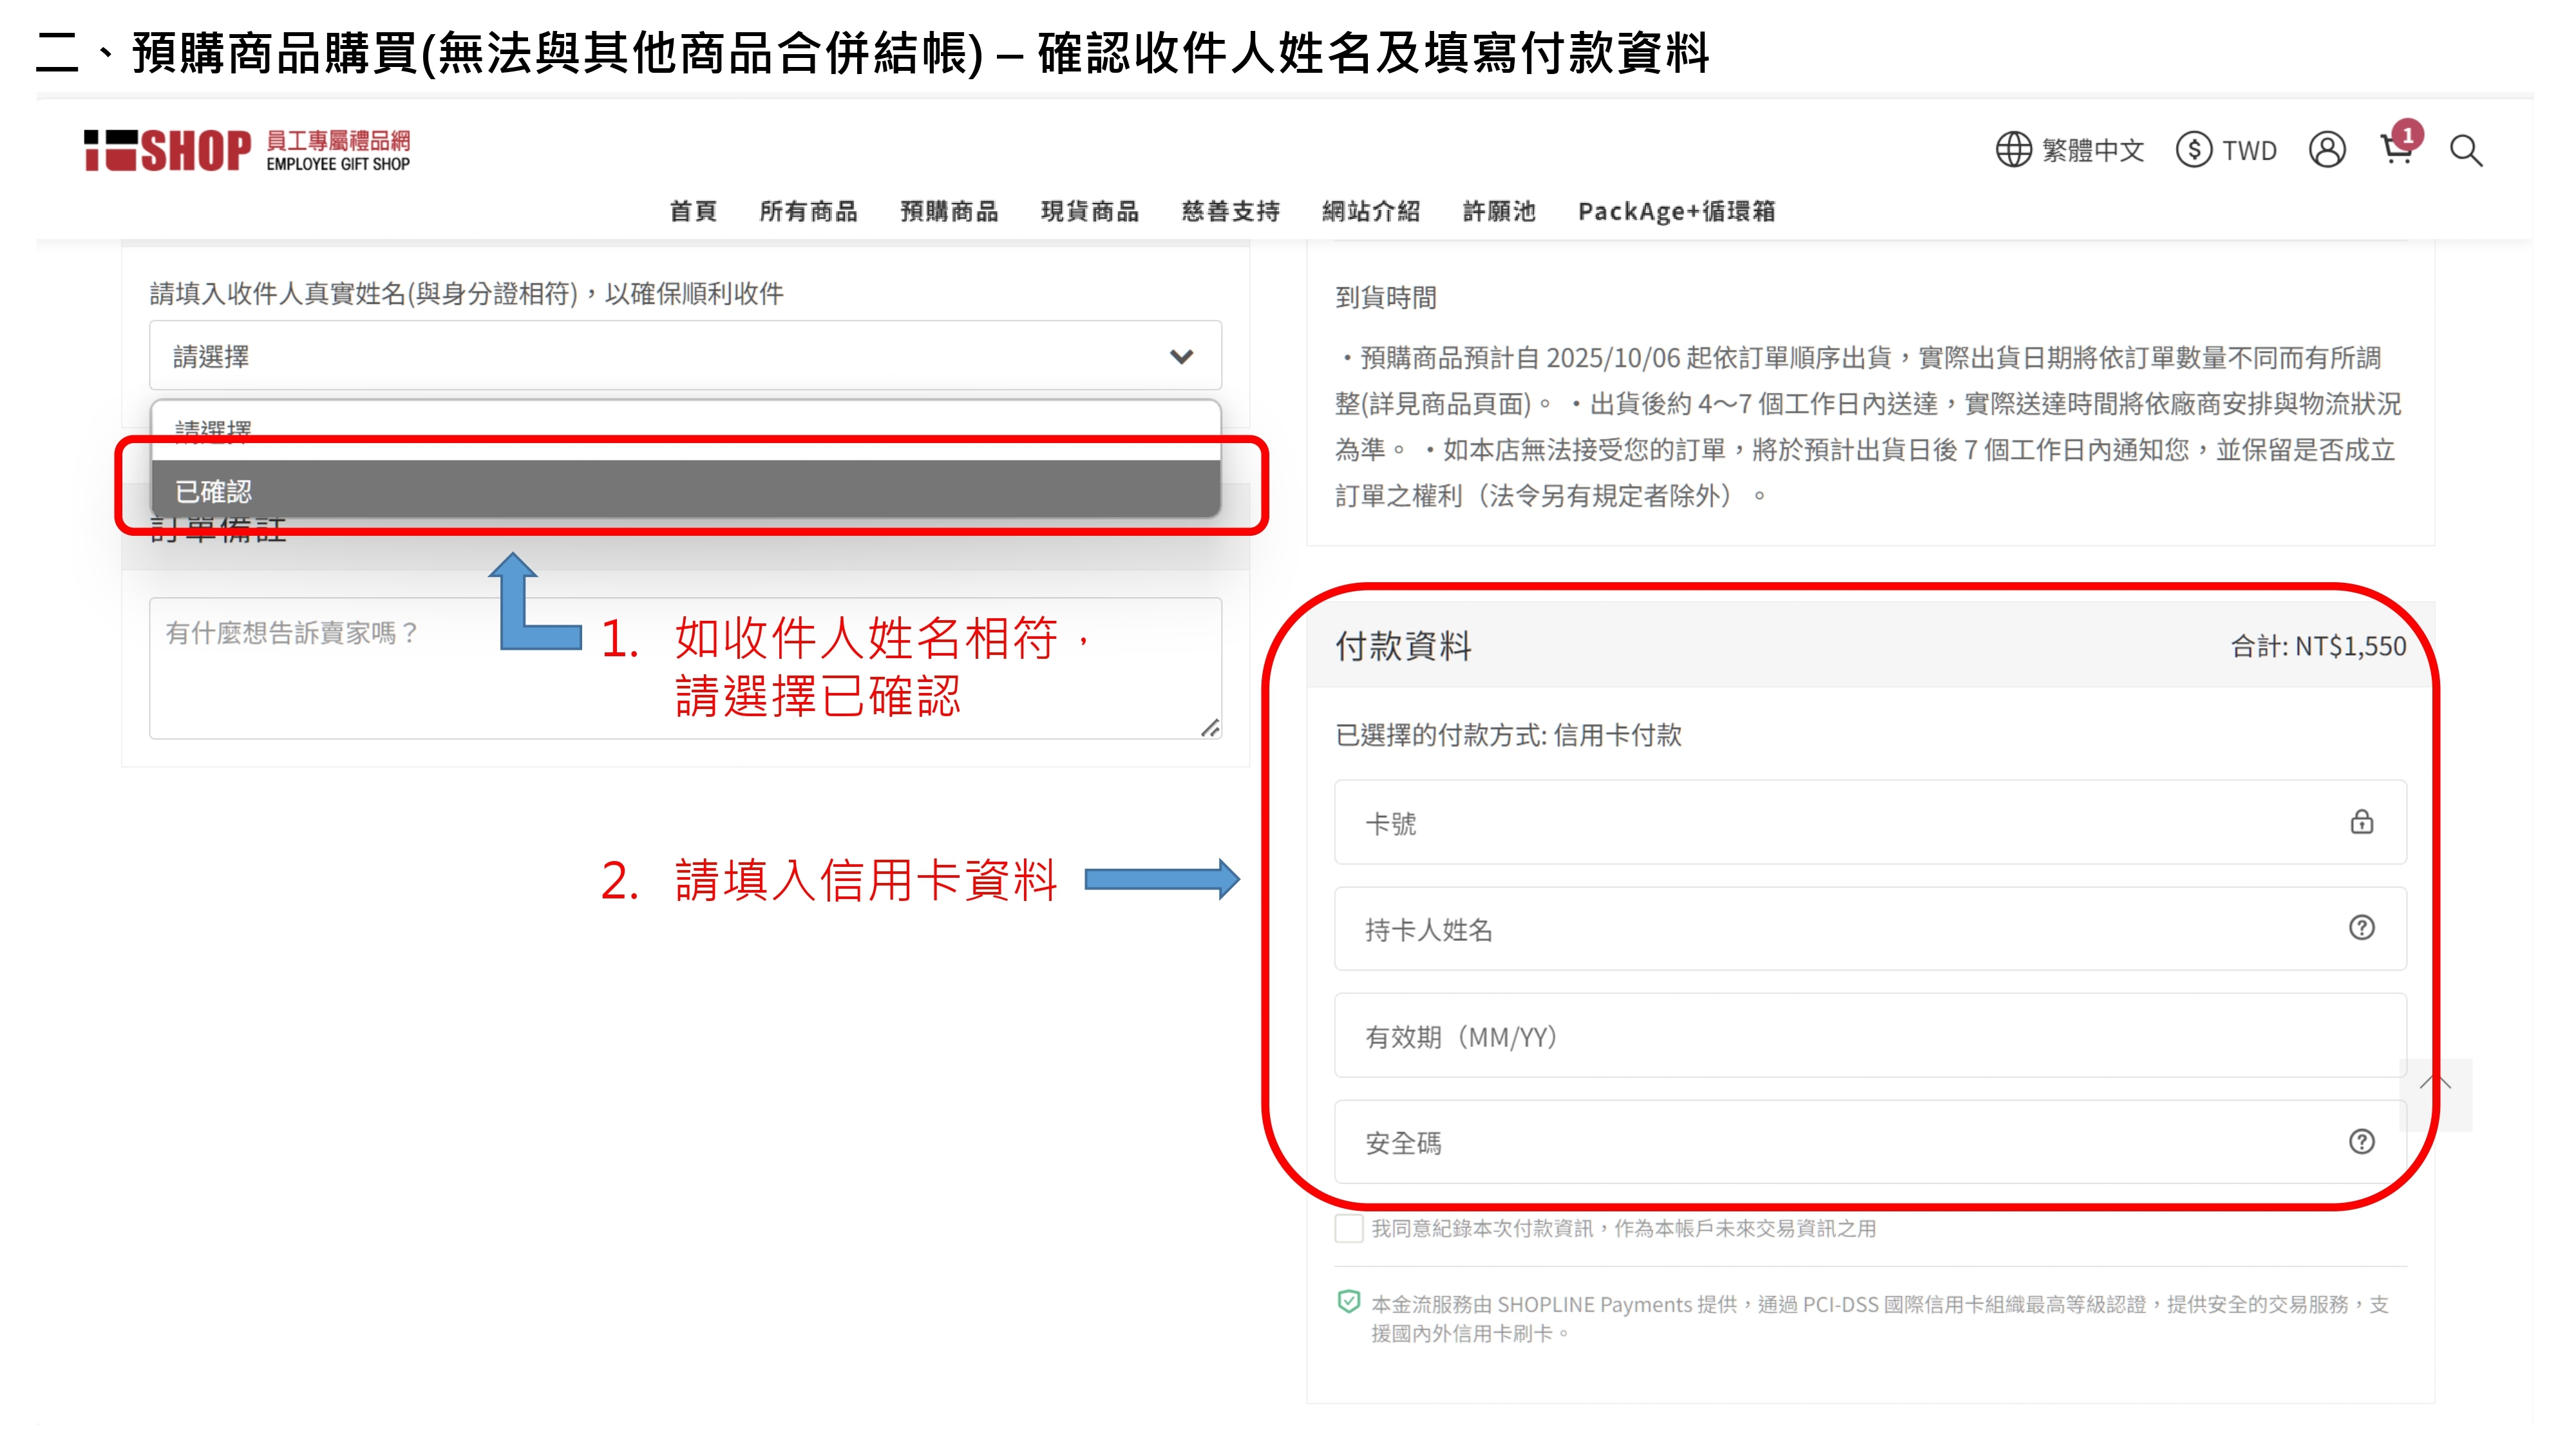Click help icon beside 安全碼
The image size is (2576, 1449).
[2362, 1142]
